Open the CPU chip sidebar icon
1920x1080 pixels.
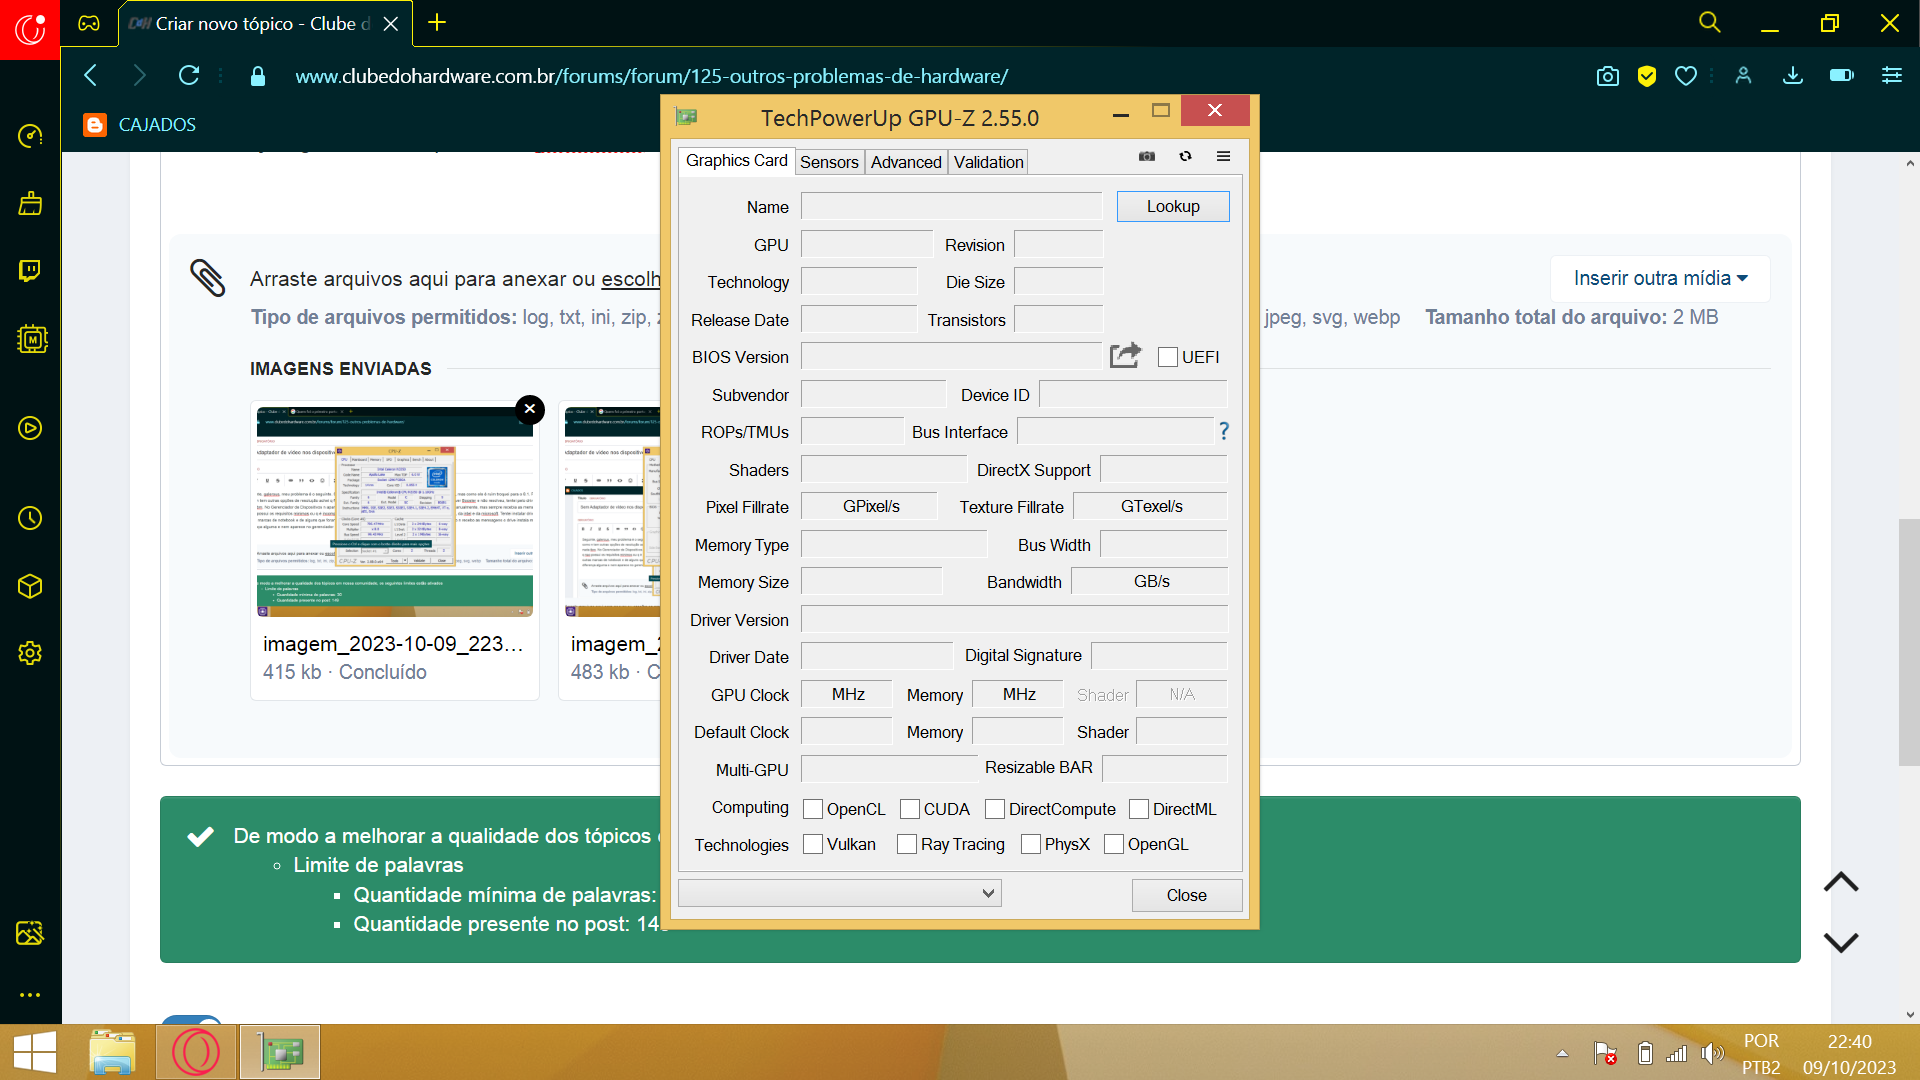point(32,339)
